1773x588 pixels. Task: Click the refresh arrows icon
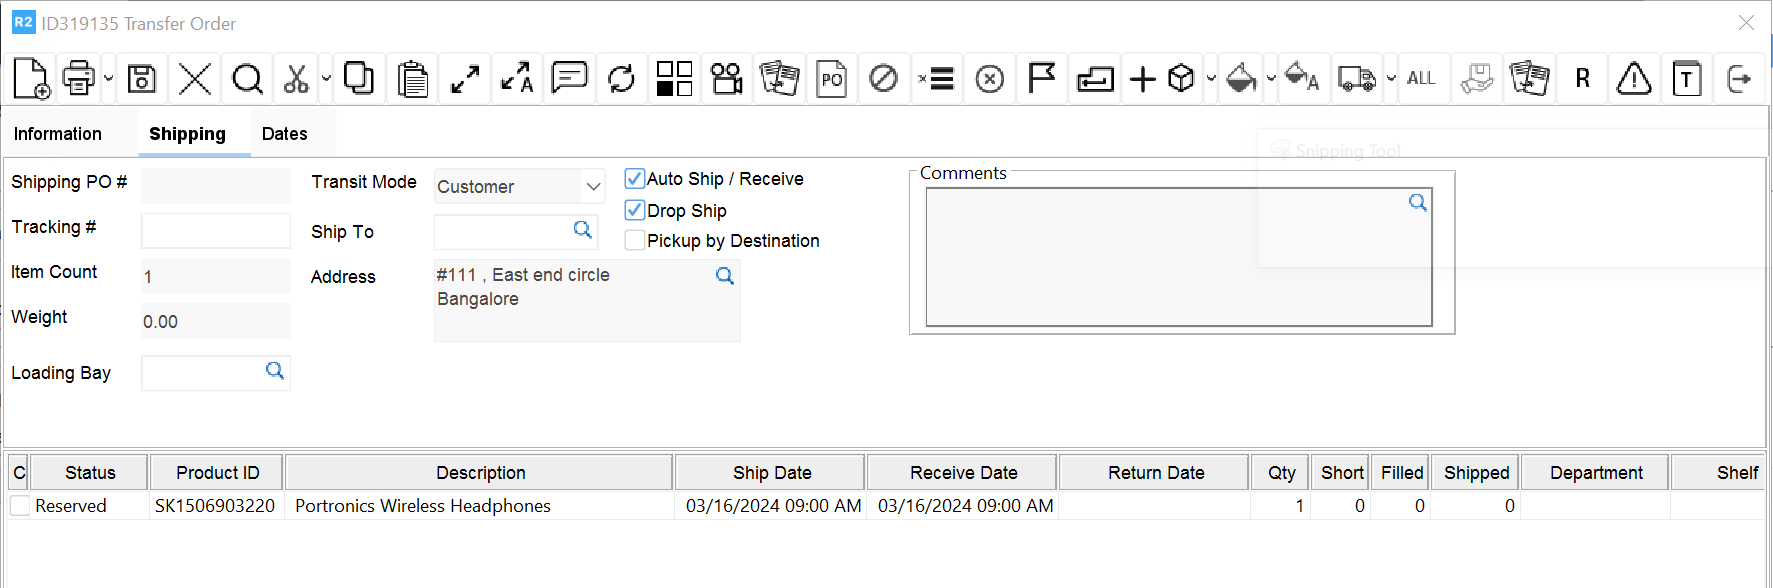(x=621, y=78)
